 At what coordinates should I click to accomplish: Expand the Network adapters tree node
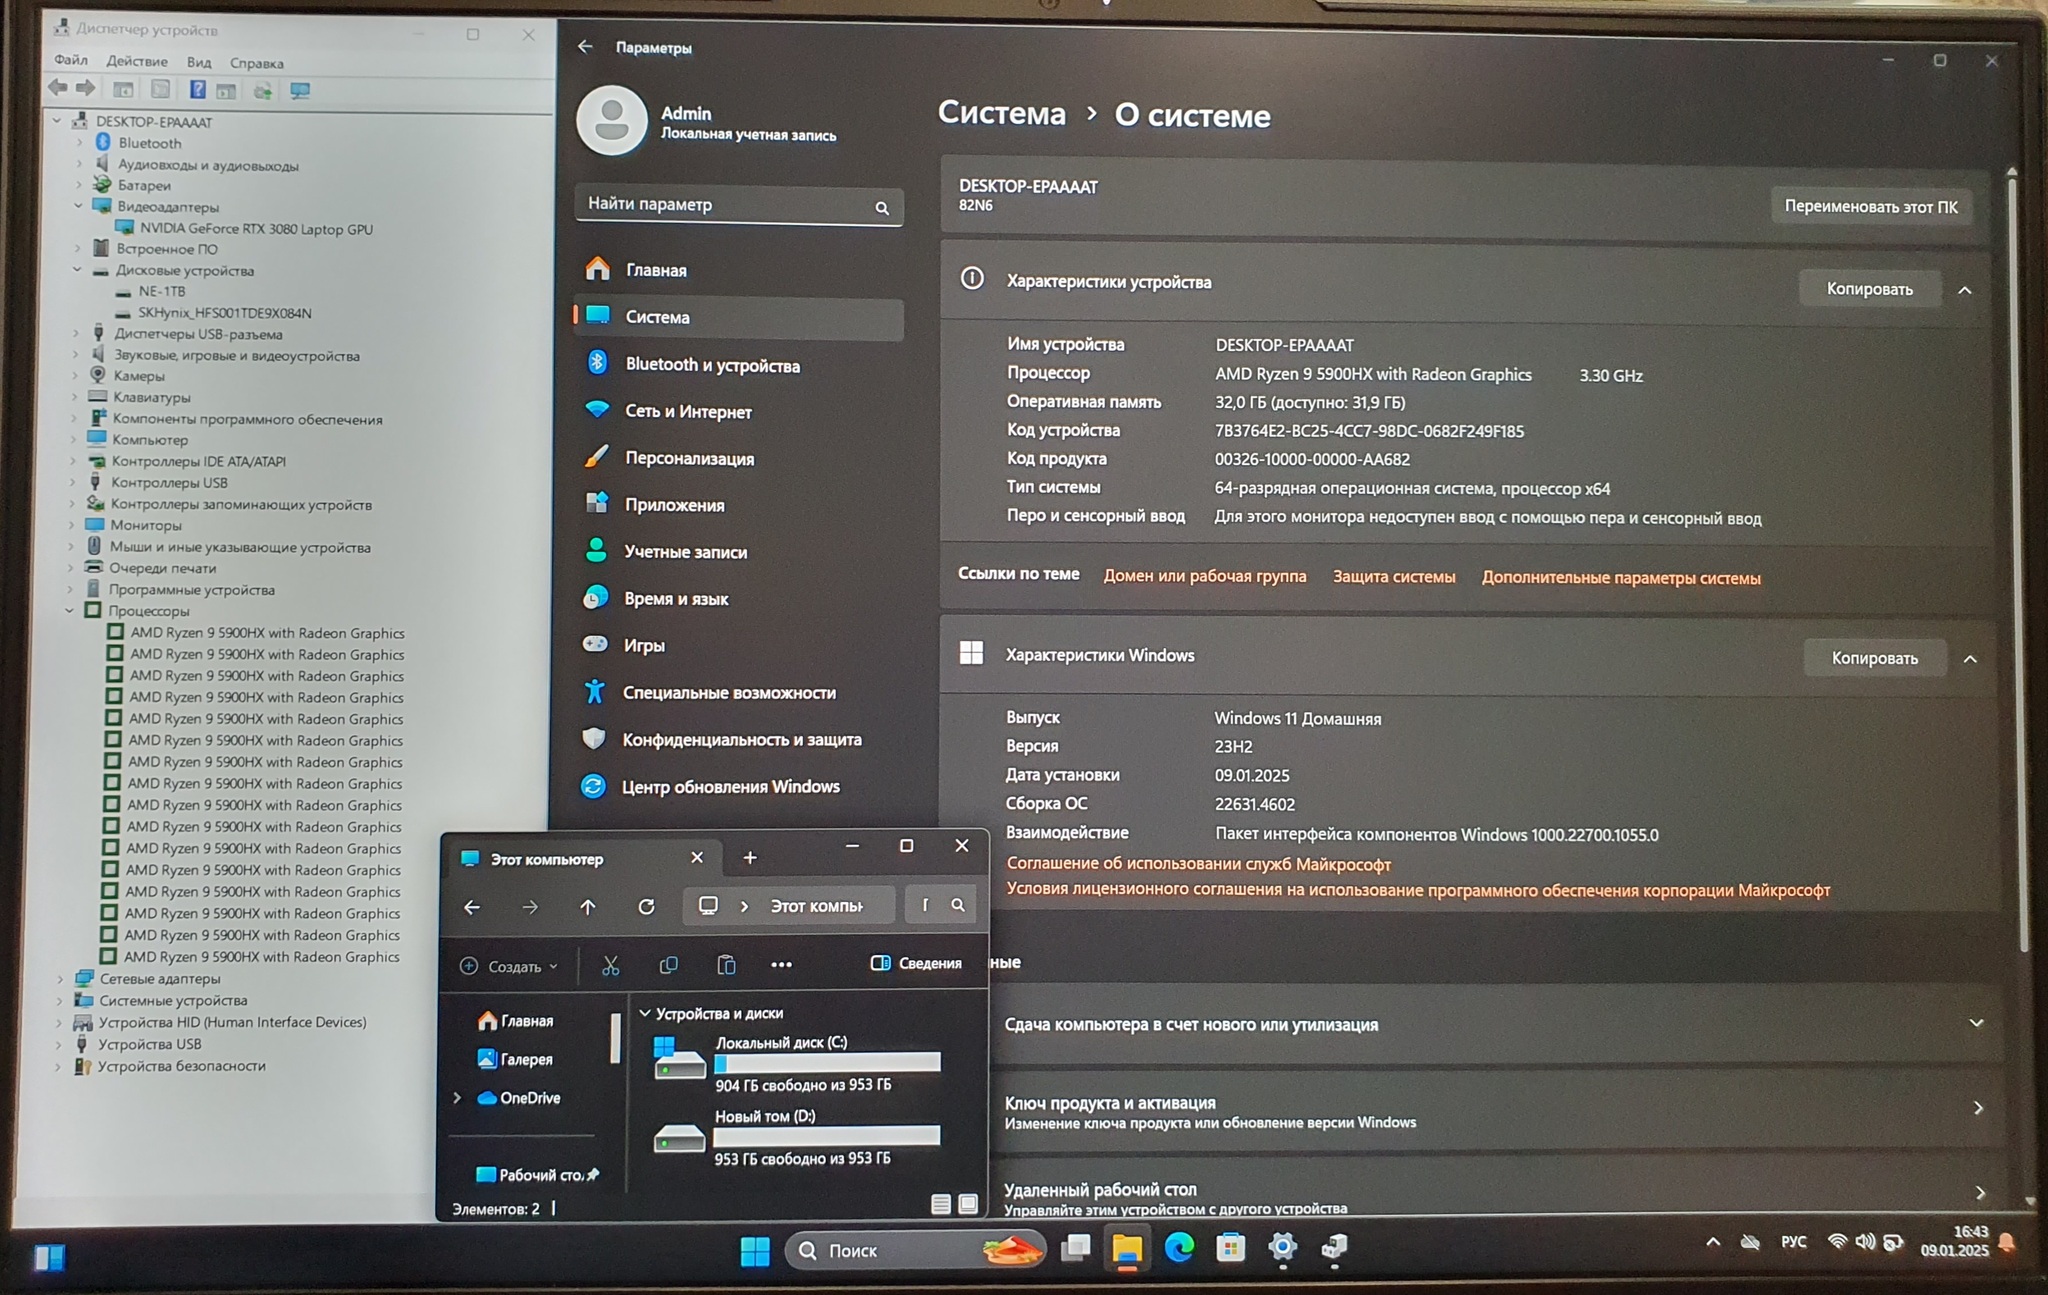pos(60,979)
